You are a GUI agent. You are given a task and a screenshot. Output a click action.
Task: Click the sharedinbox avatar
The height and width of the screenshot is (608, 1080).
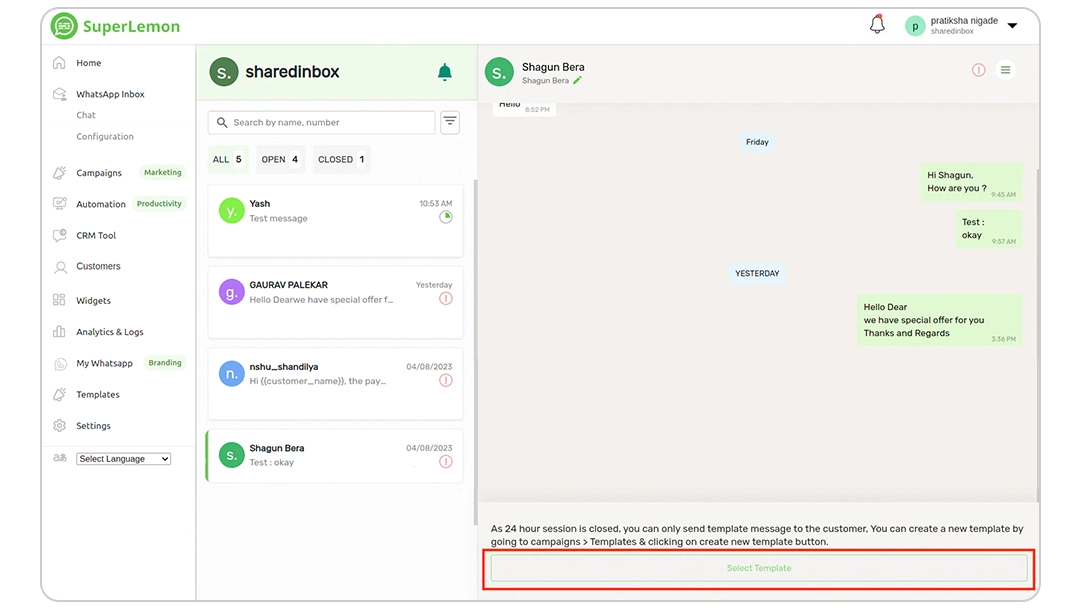pos(224,72)
